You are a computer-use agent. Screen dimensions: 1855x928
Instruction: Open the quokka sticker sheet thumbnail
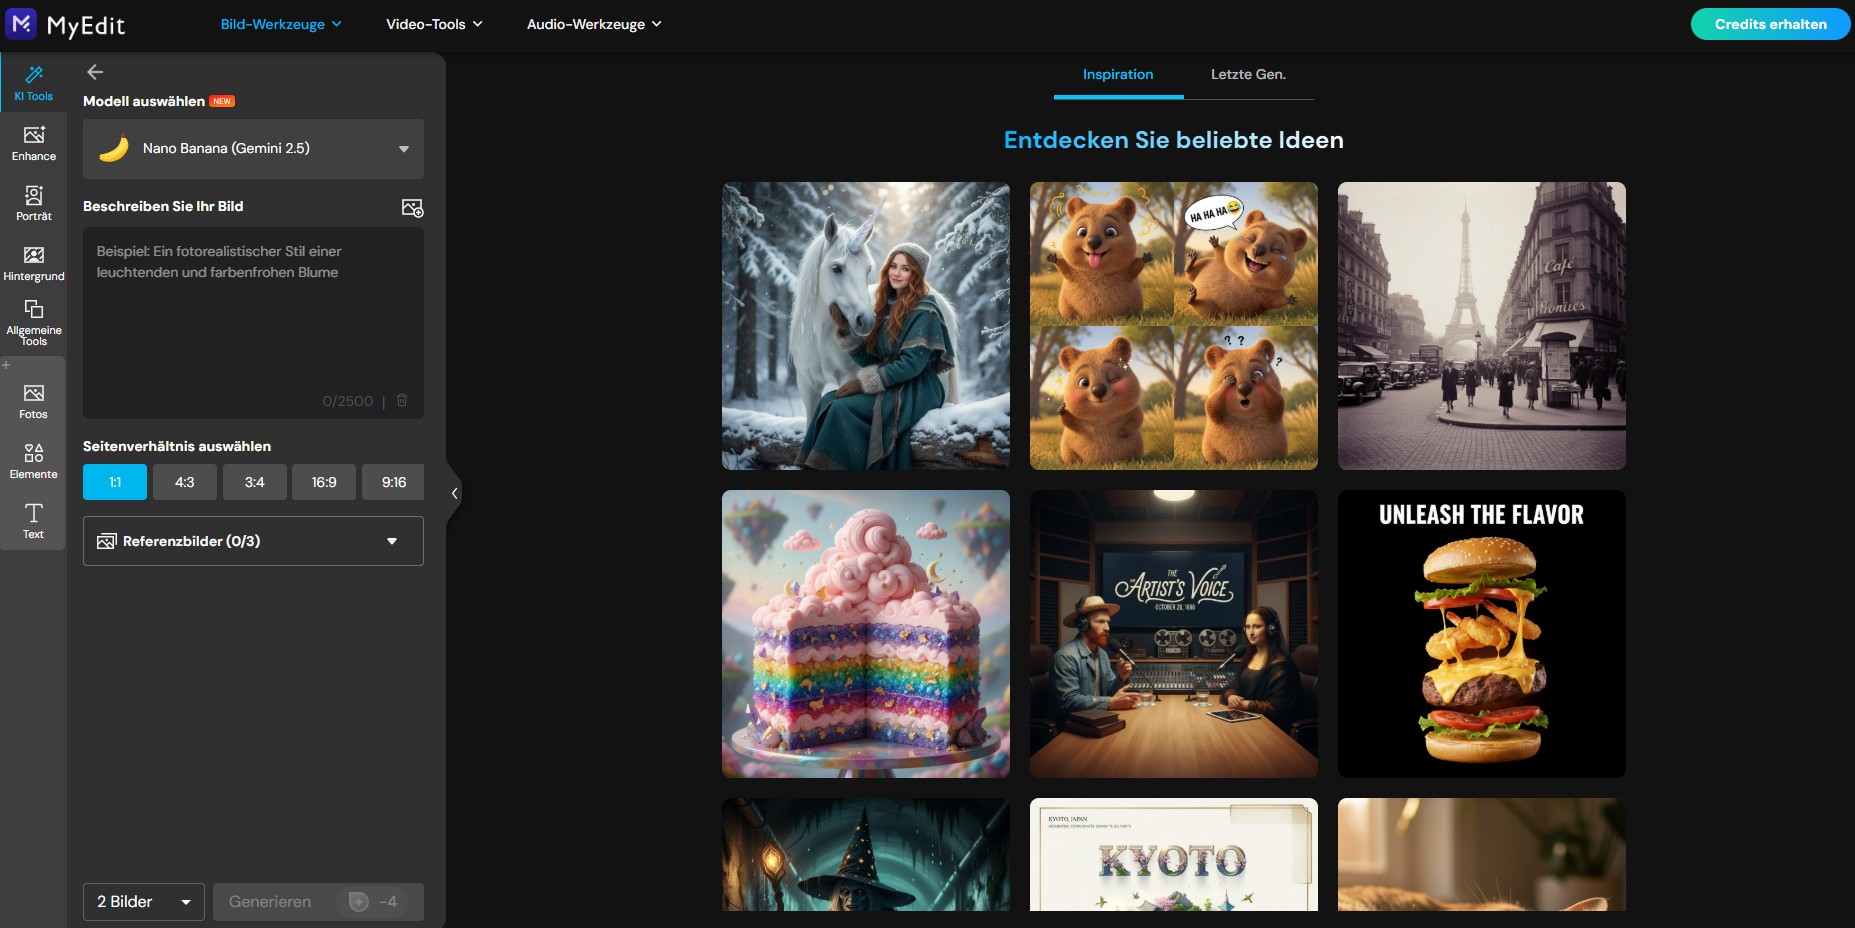click(1174, 326)
